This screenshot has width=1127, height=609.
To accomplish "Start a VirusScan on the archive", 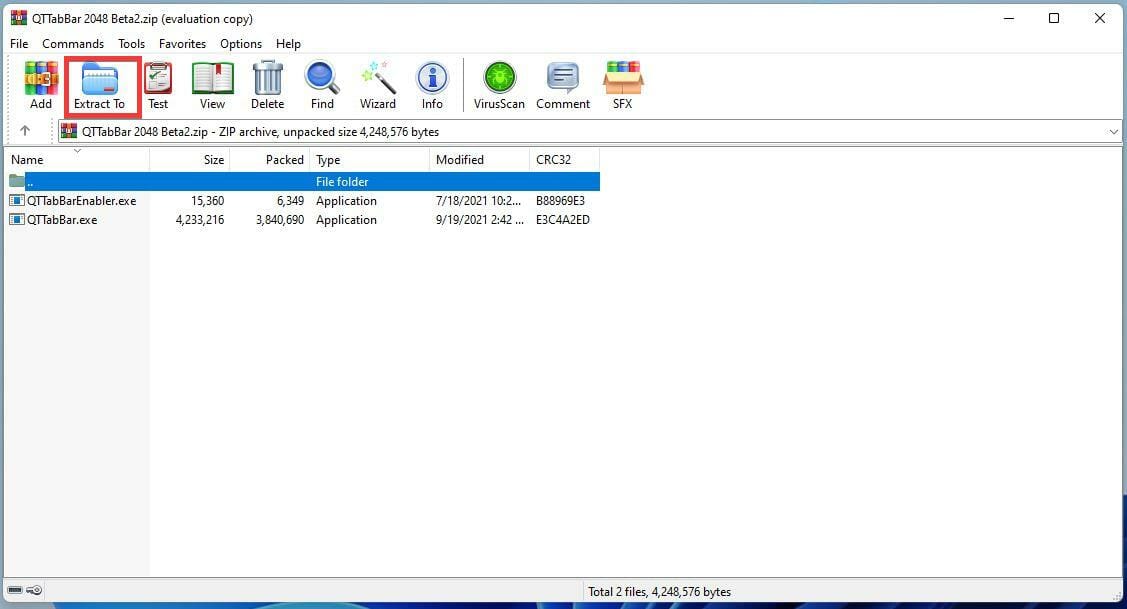I will tap(498, 84).
